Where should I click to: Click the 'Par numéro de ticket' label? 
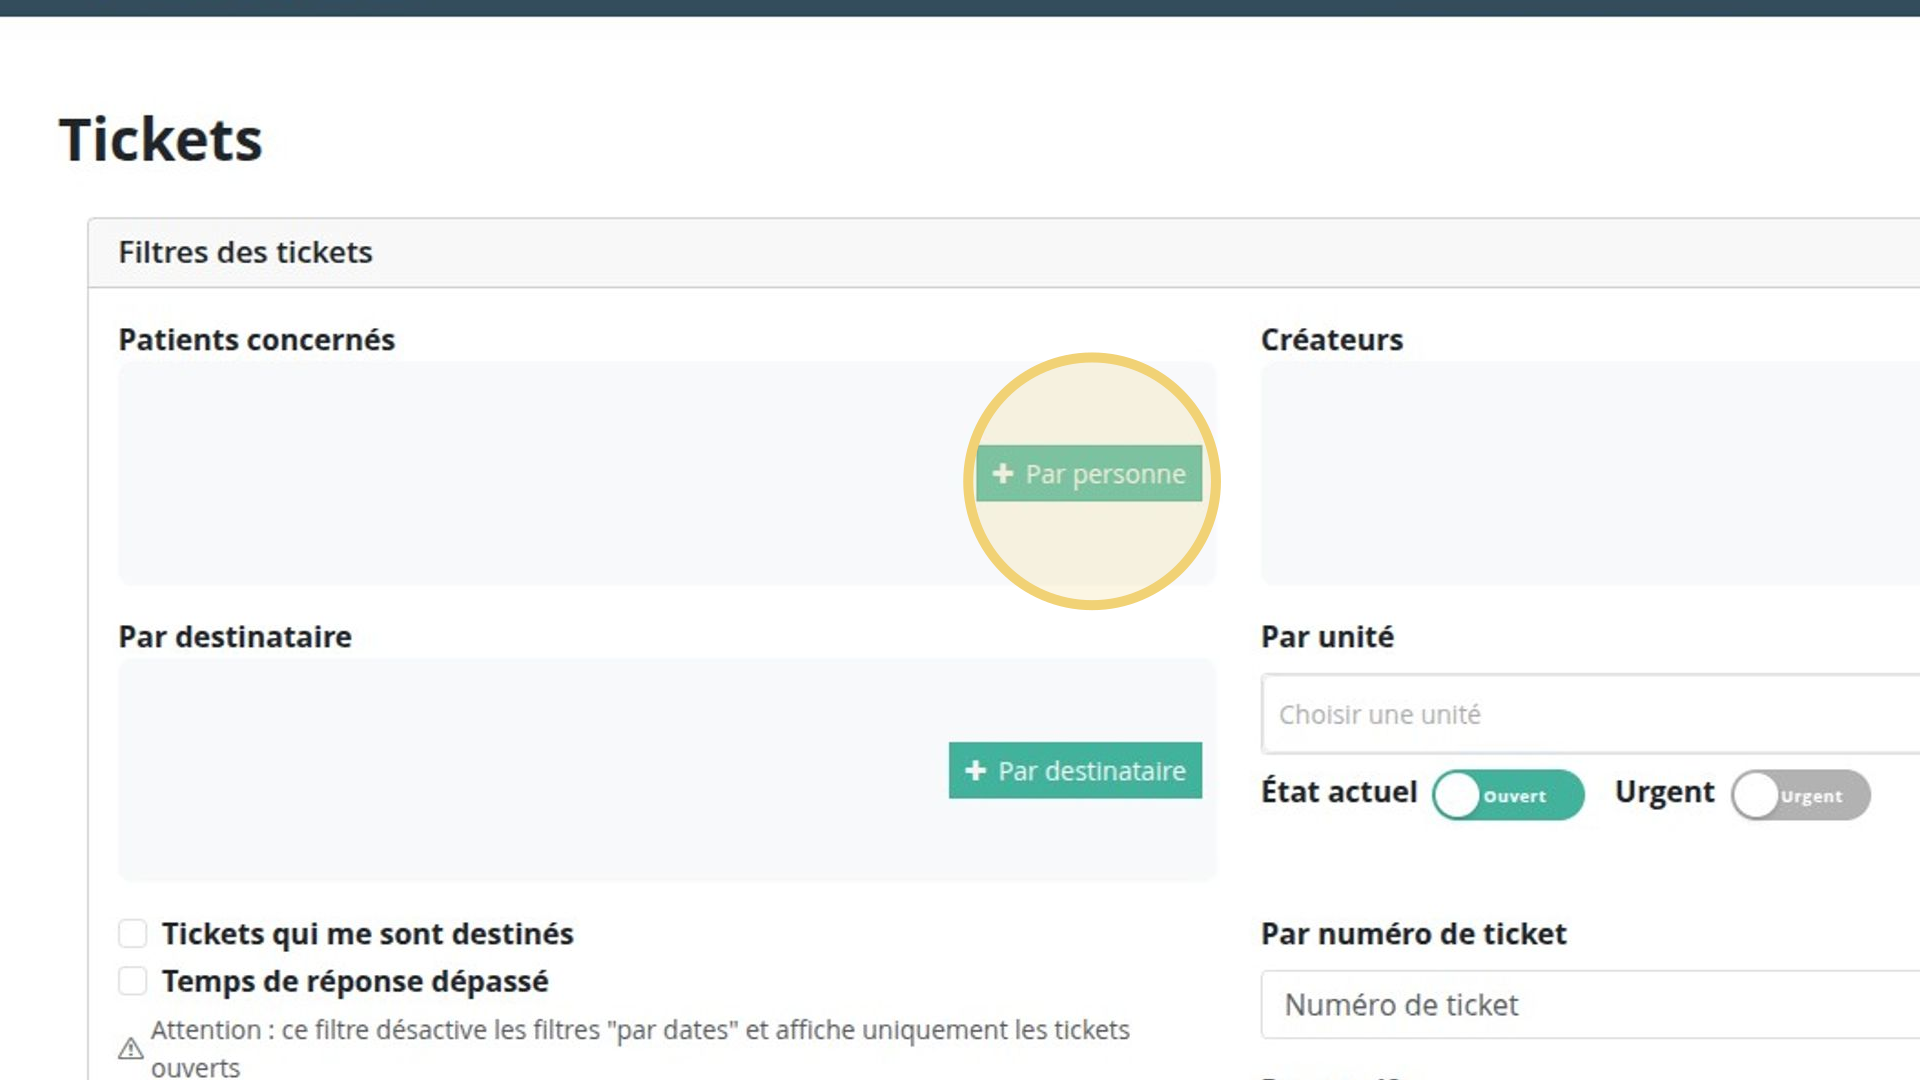pyautogui.click(x=1413, y=933)
